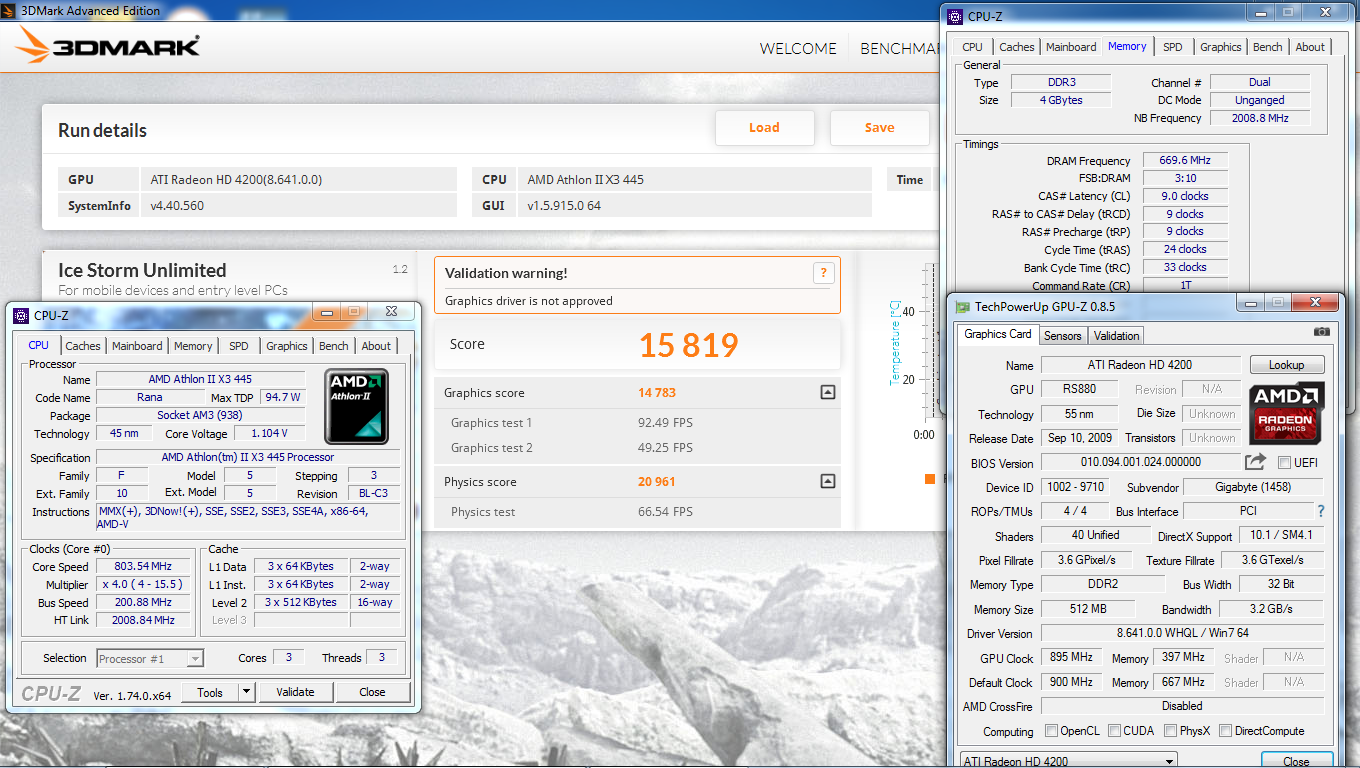1360x768 pixels.
Task: Open the Validation tab in GPU-Z
Action: (x=1116, y=336)
